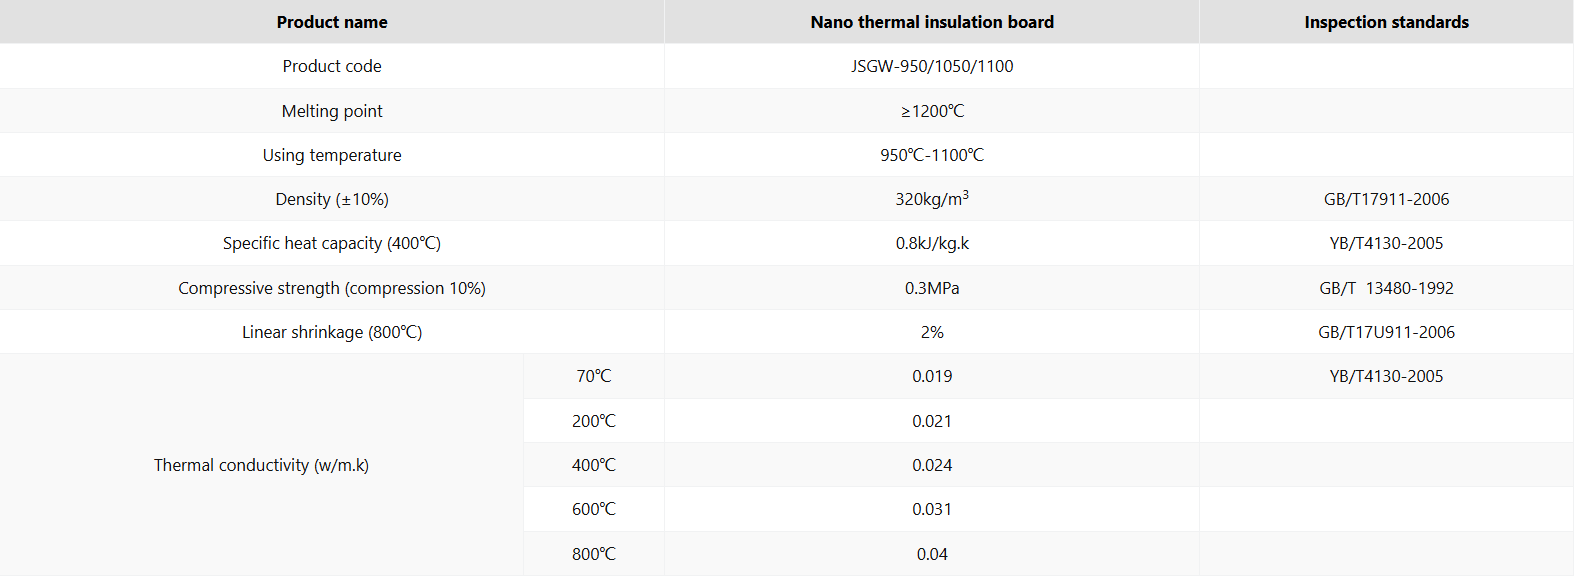1574x579 pixels.
Task: Select the 950℃-1100℃ value cell
Action: [x=932, y=155]
